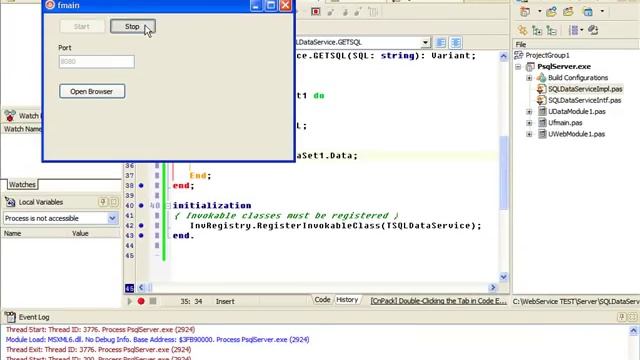This screenshot has height=360, width=640.
Task: Toggle breakpoint on gutter line 42
Action: 141,225
